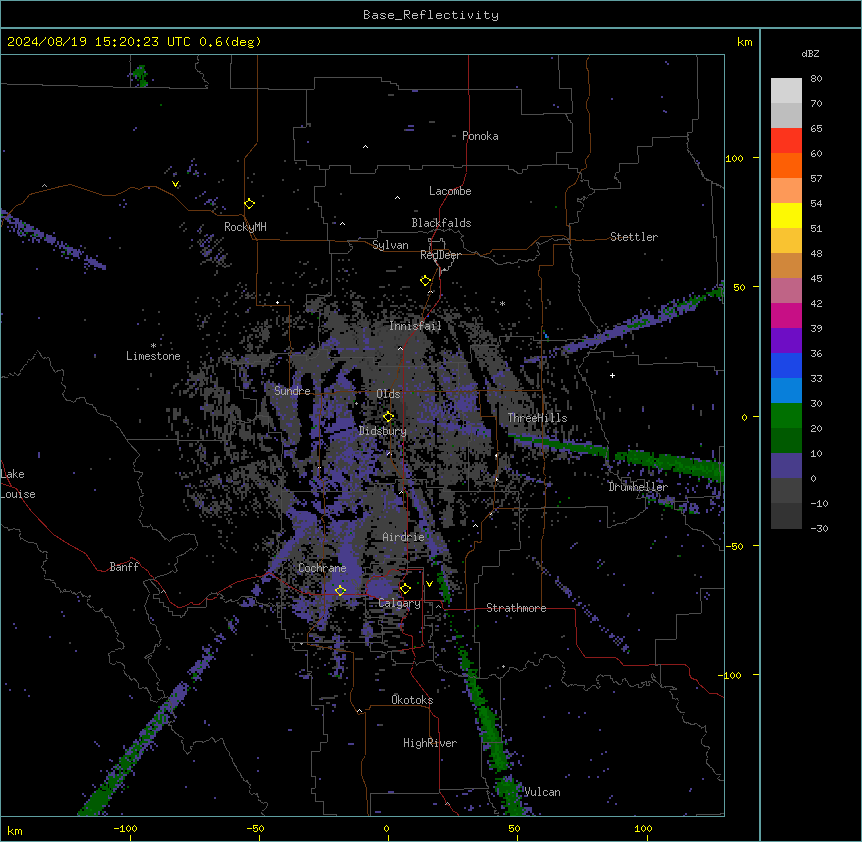Click the Sundre city label
This screenshot has height=842, width=862.
tap(292, 391)
